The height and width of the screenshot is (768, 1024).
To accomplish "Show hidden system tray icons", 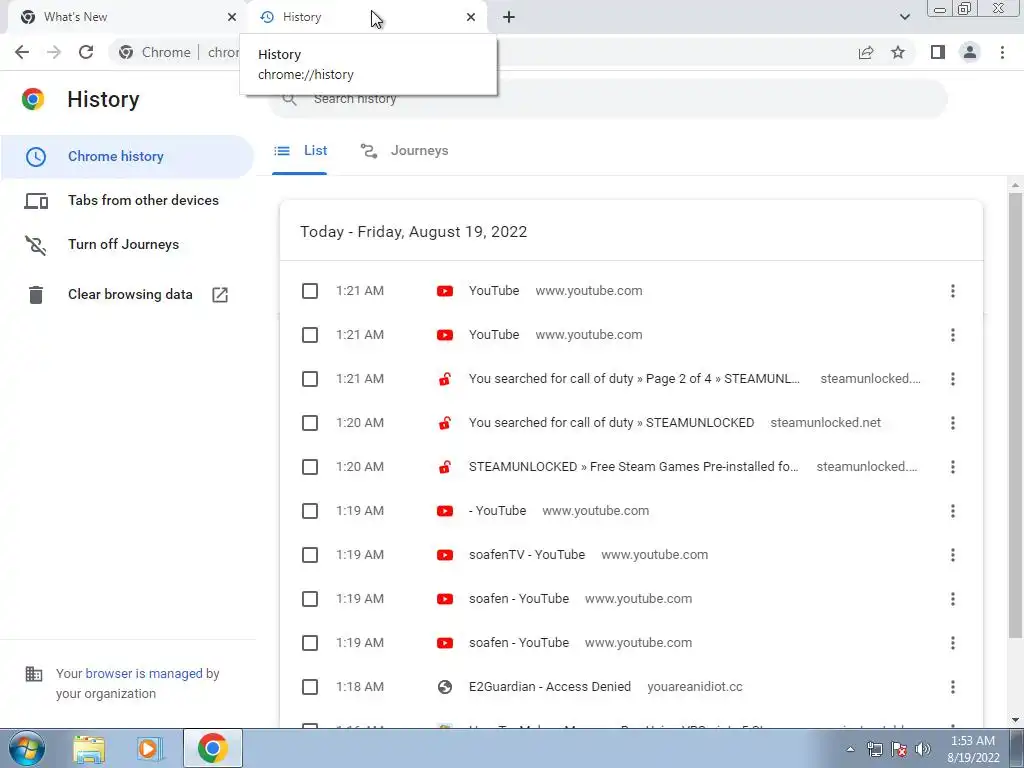I will pyautogui.click(x=850, y=749).
